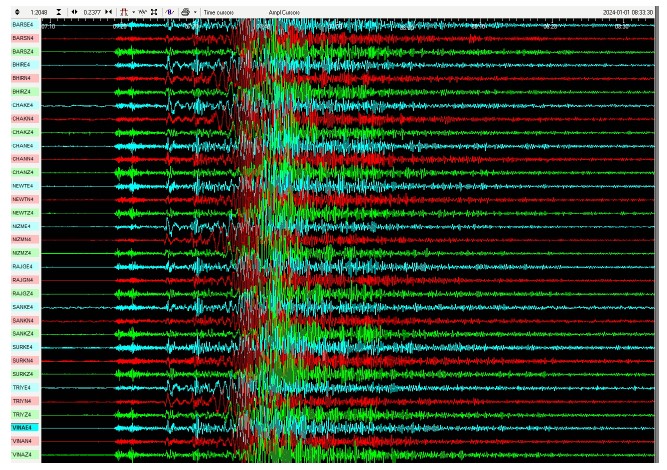Click the date-time display 2024-01-01 08:33:30
This screenshot has height=470, width=667.
click(628, 11)
